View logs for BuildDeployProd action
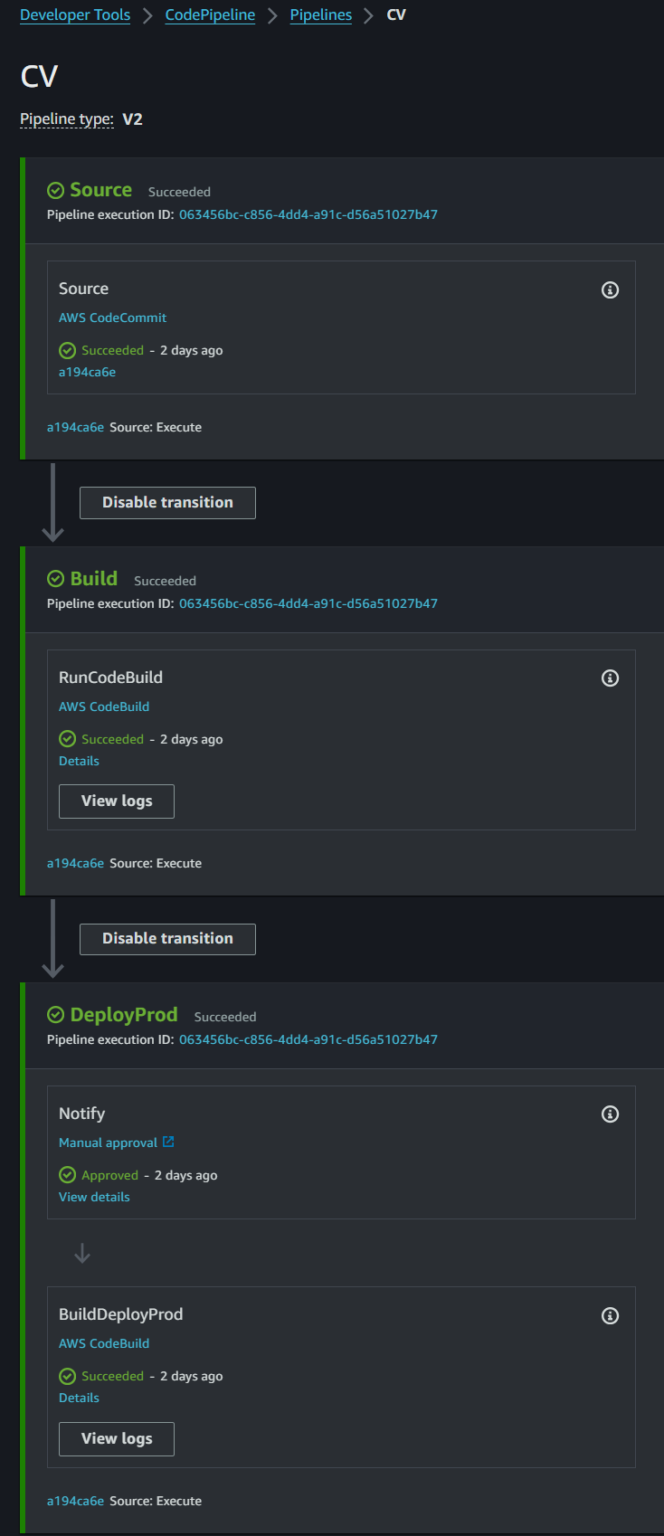This screenshot has height=1536, width=664. (x=116, y=1439)
